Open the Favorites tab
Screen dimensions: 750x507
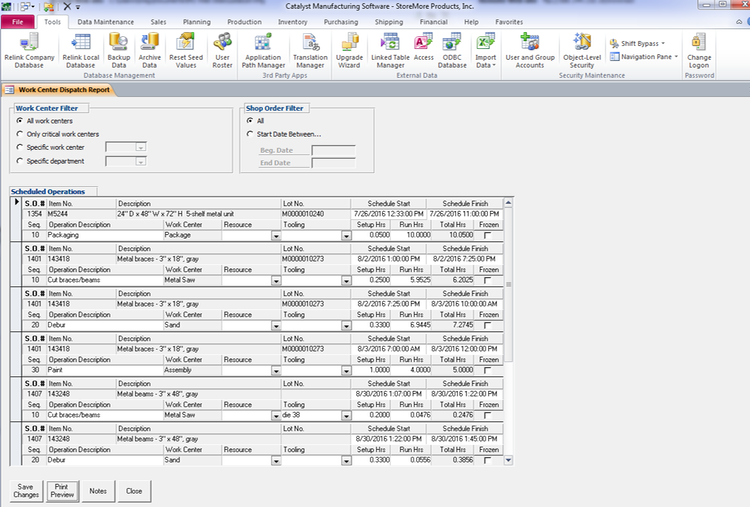(x=509, y=22)
